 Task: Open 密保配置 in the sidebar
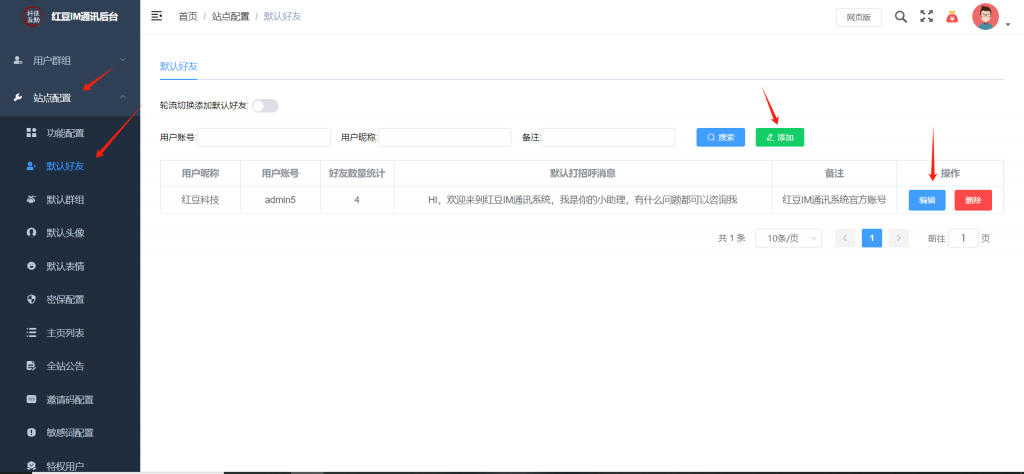(65, 299)
